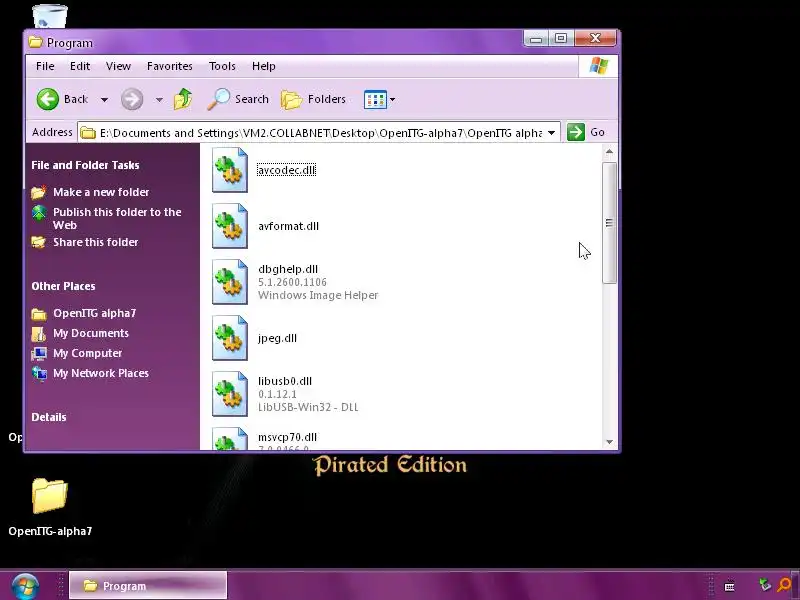
Task: Click the scrollbar down arrow
Action: click(x=609, y=442)
